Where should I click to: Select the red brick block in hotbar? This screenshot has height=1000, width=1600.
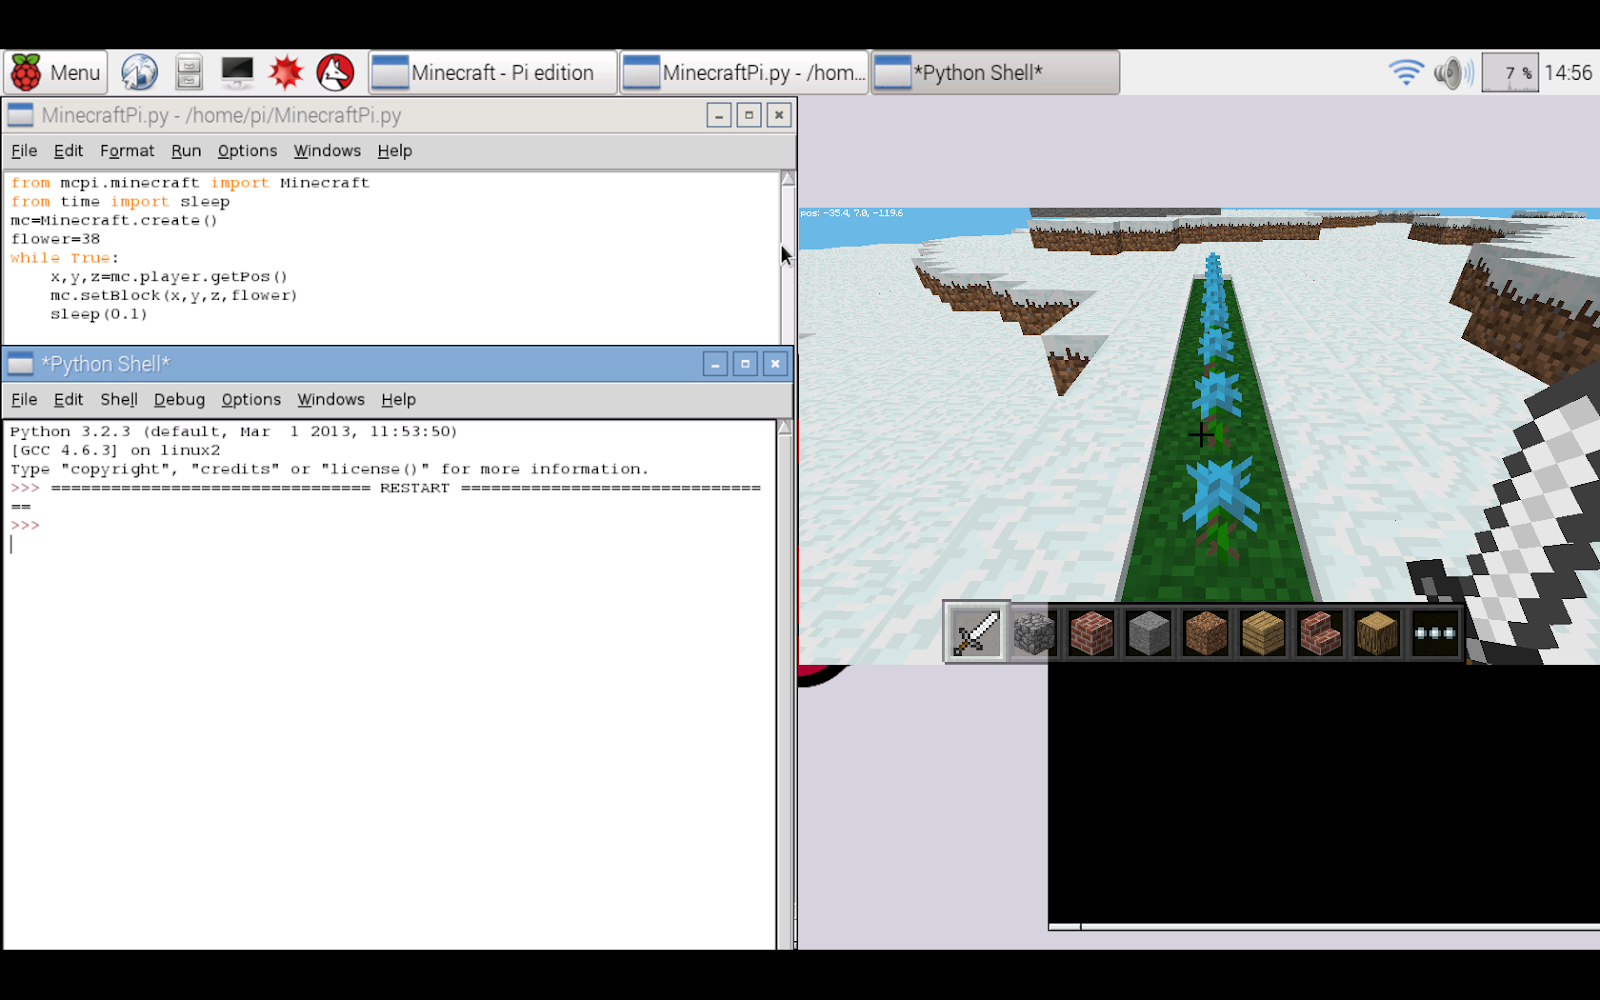point(1091,633)
